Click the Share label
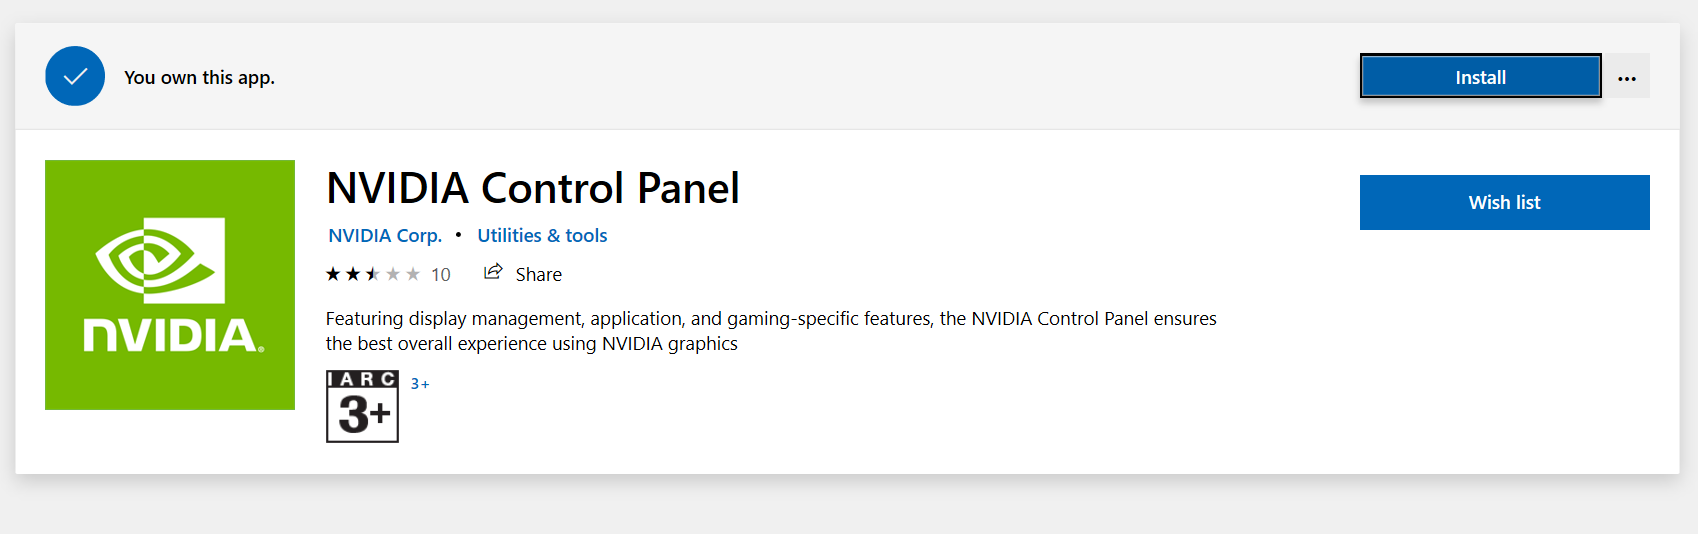The image size is (1698, 534). pyautogui.click(x=538, y=275)
